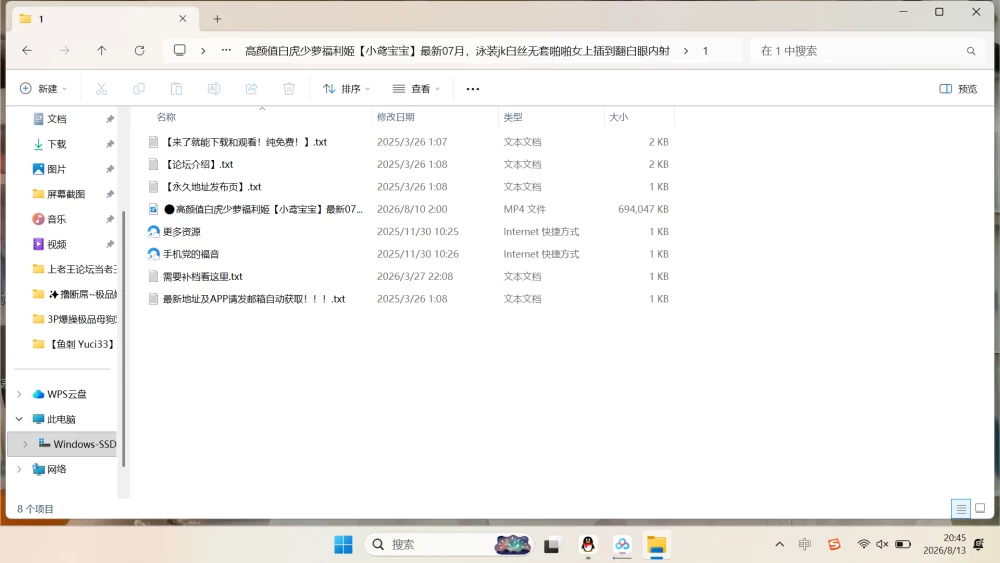Click File Explorer icon in taskbar

tap(656, 545)
